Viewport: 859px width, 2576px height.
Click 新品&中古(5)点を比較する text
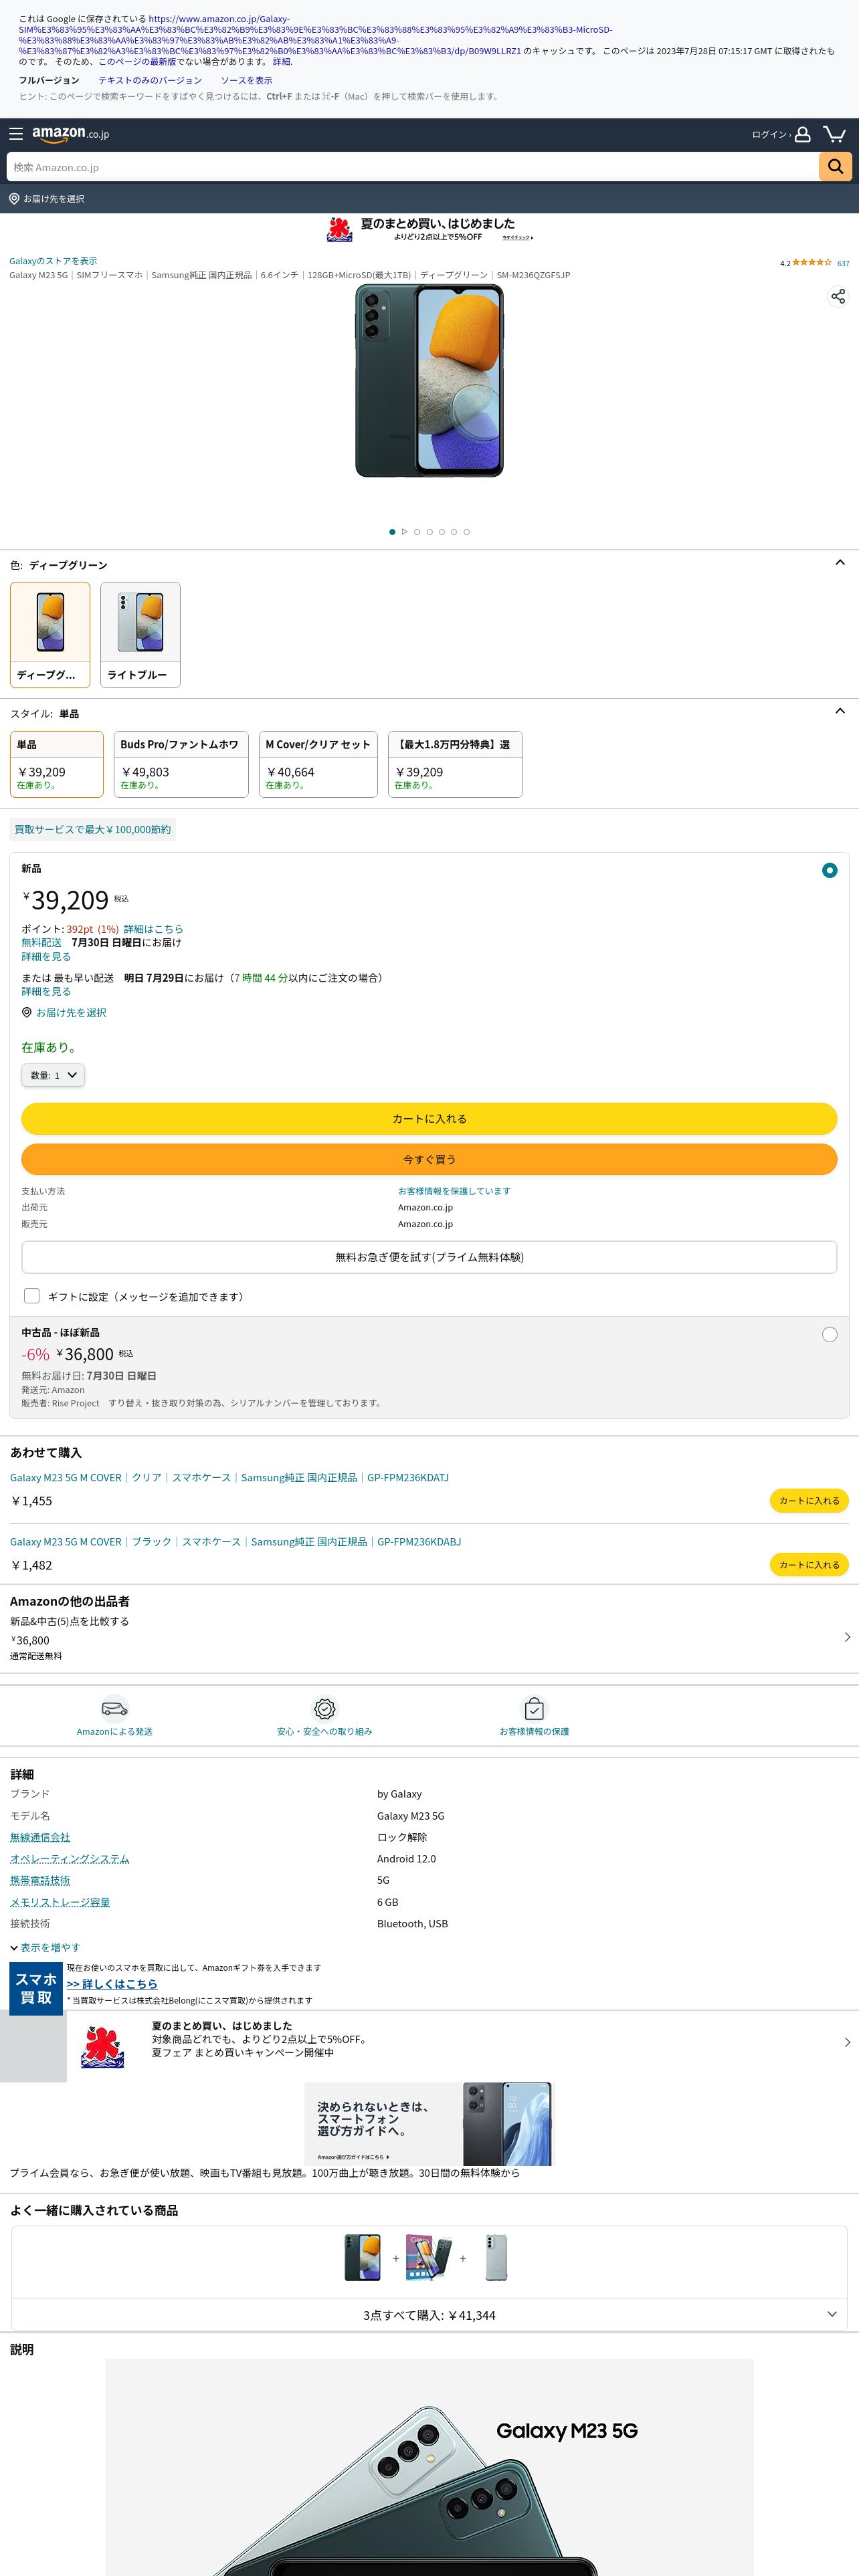click(x=69, y=1621)
